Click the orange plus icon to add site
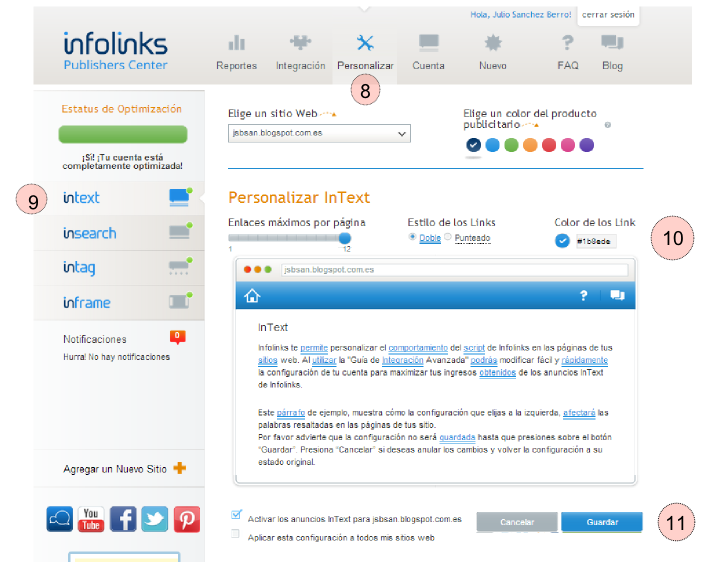 (180, 468)
